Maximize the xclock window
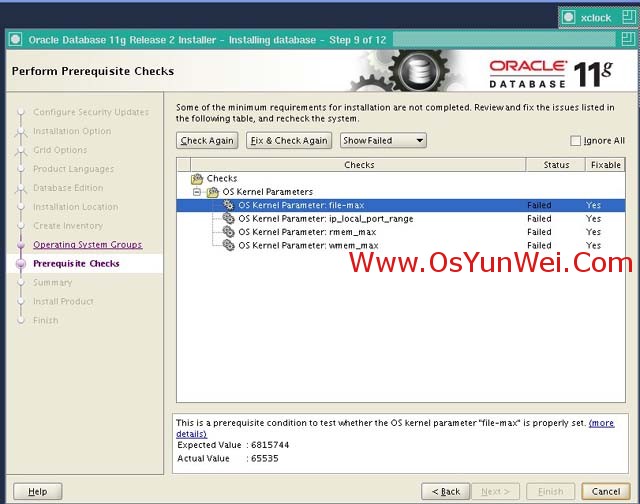This screenshot has width=640, height=504. pyautogui.click(x=628, y=17)
